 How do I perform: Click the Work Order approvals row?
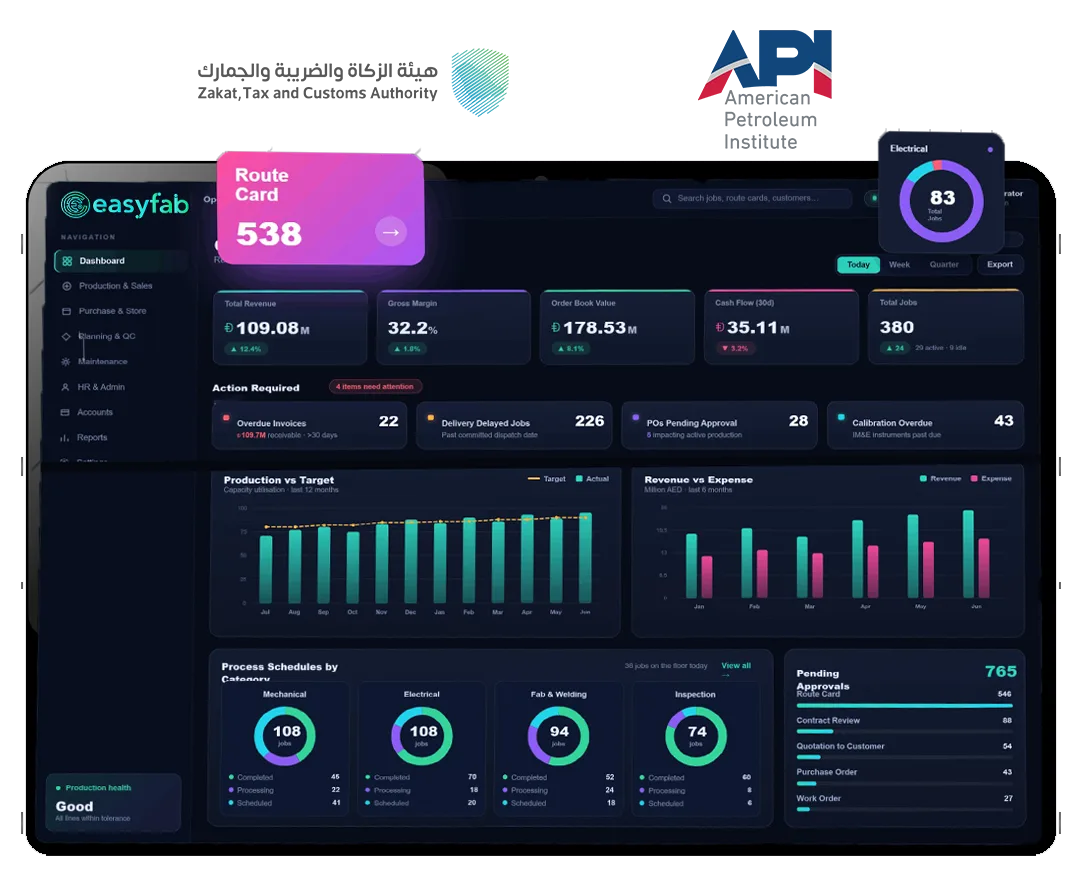point(905,802)
